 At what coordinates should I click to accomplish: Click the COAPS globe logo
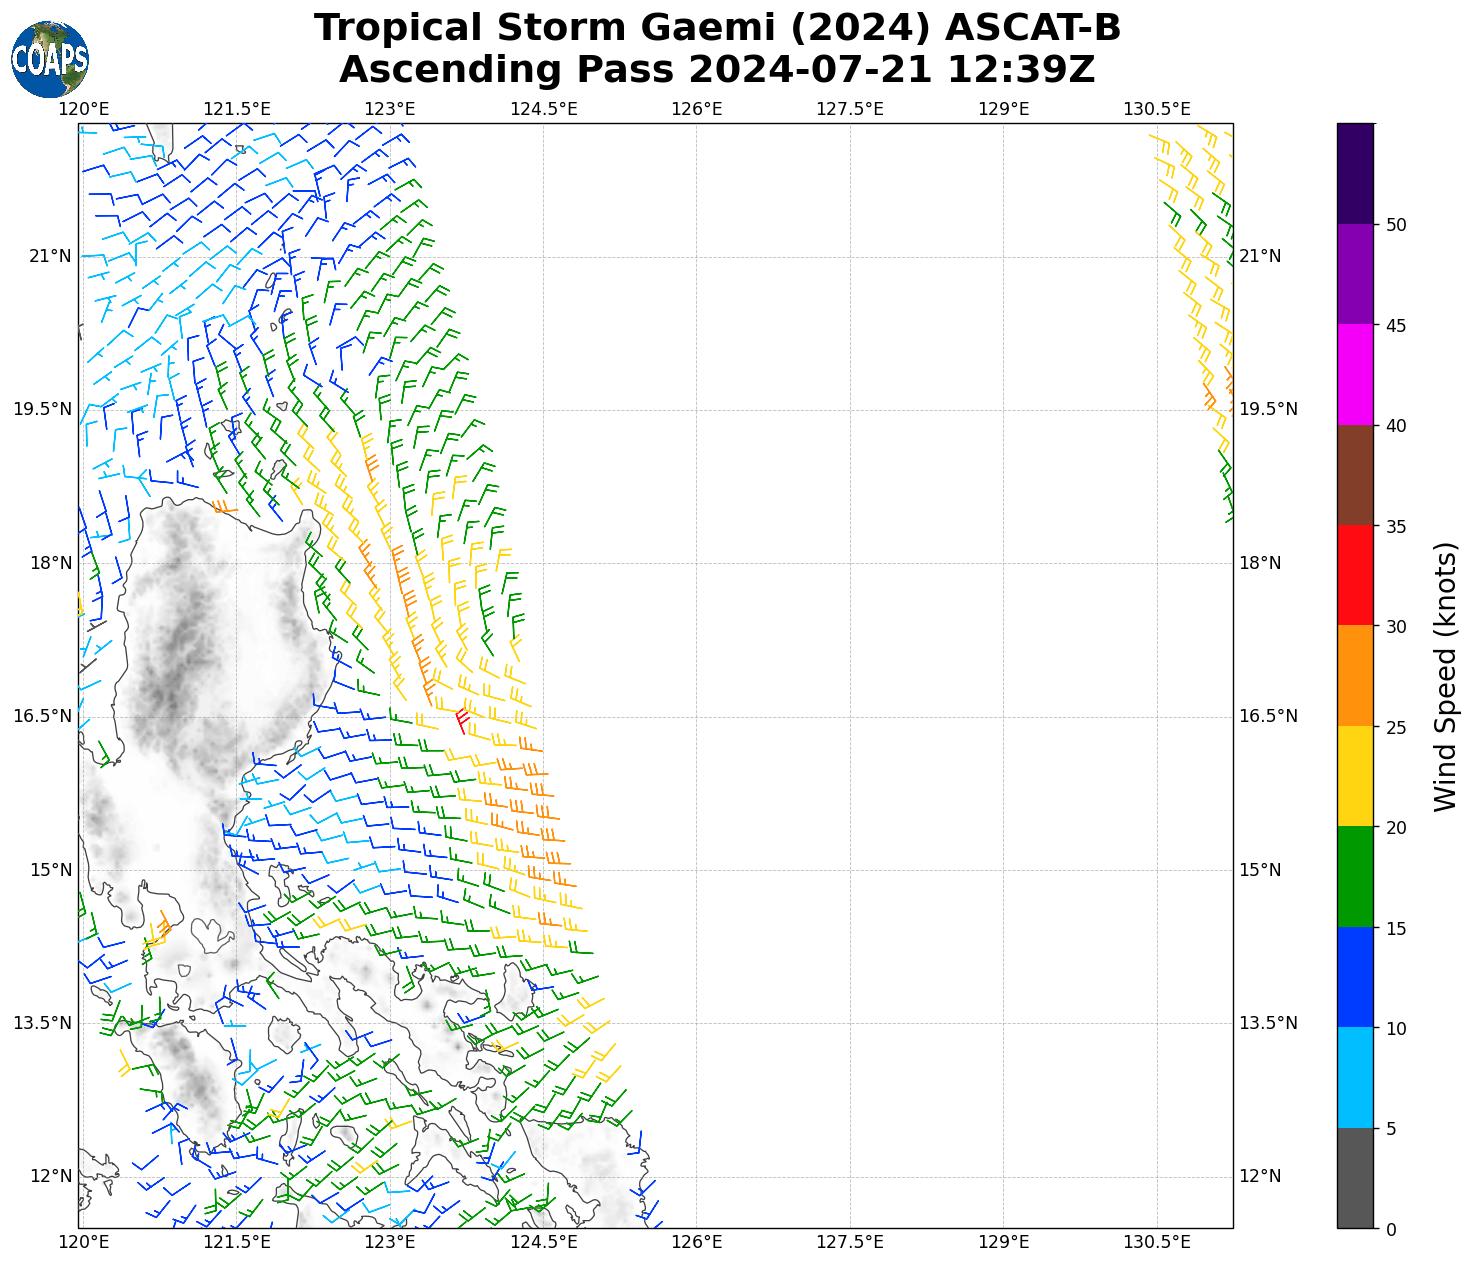[x=50, y=59]
